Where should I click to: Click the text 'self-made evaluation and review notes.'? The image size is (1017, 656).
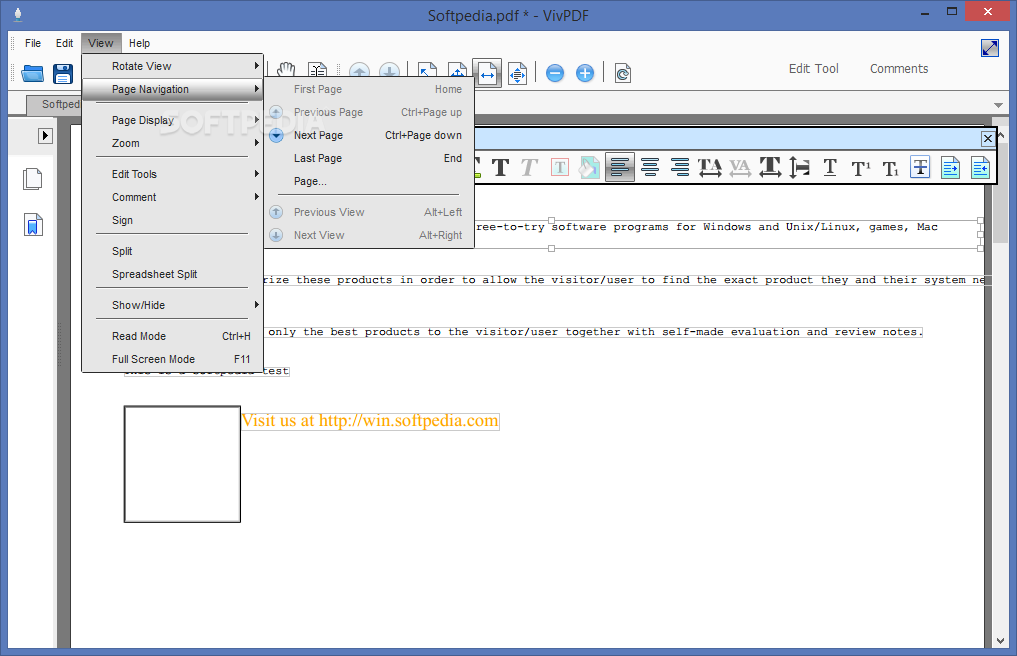791,332
